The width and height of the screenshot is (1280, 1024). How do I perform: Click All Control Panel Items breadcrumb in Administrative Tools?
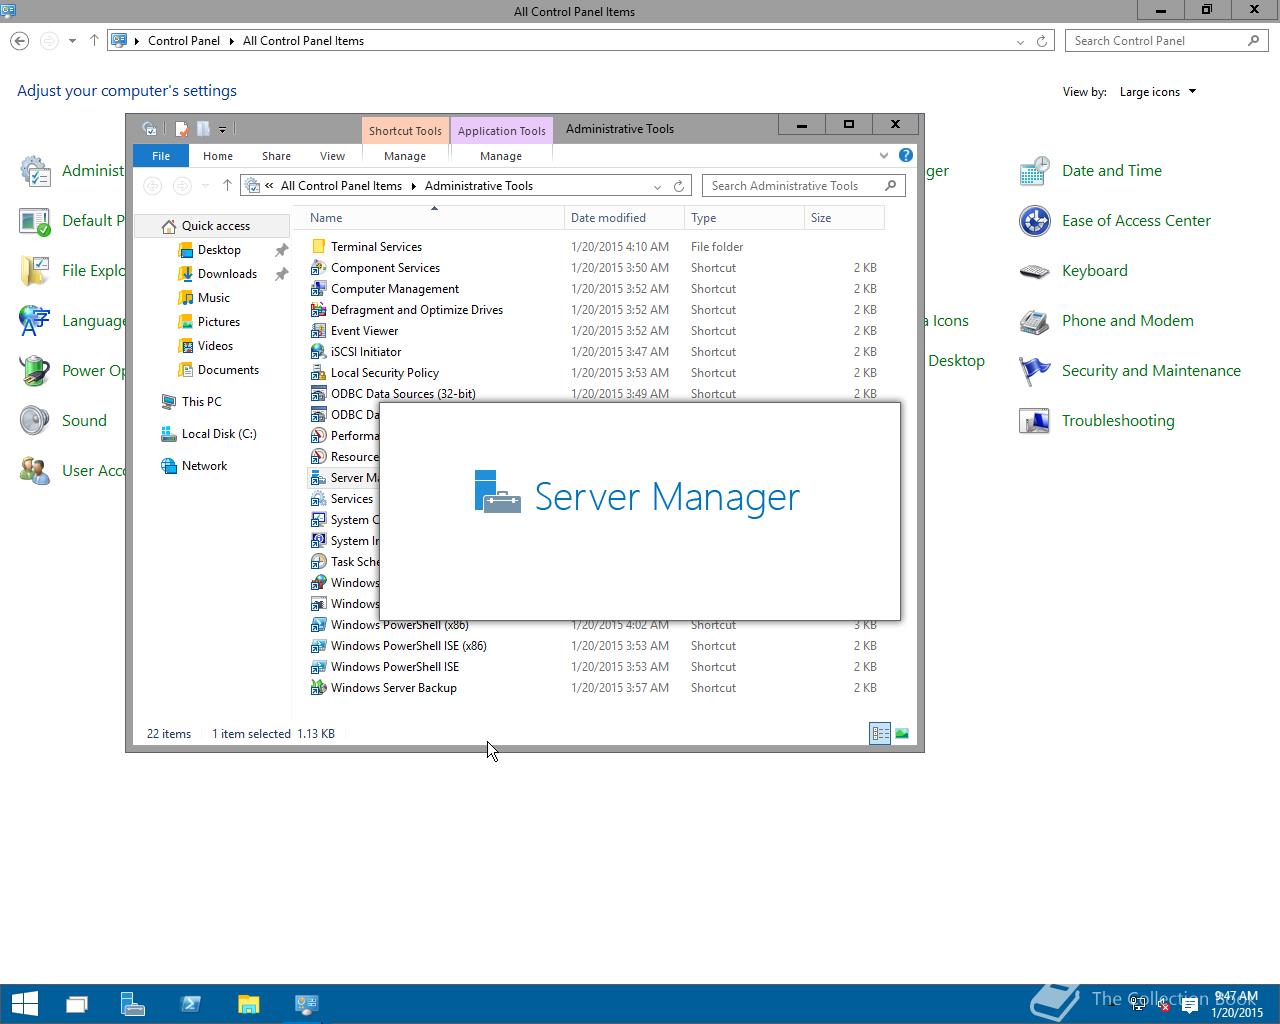coord(341,186)
